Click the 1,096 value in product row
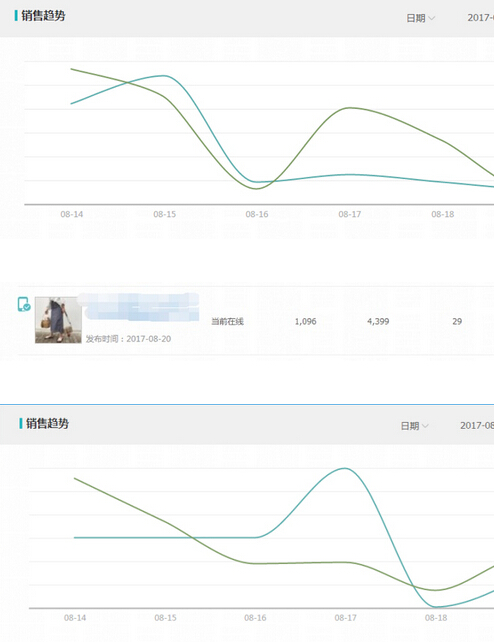The height and width of the screenshot is (642, 494). coord(305,321)
